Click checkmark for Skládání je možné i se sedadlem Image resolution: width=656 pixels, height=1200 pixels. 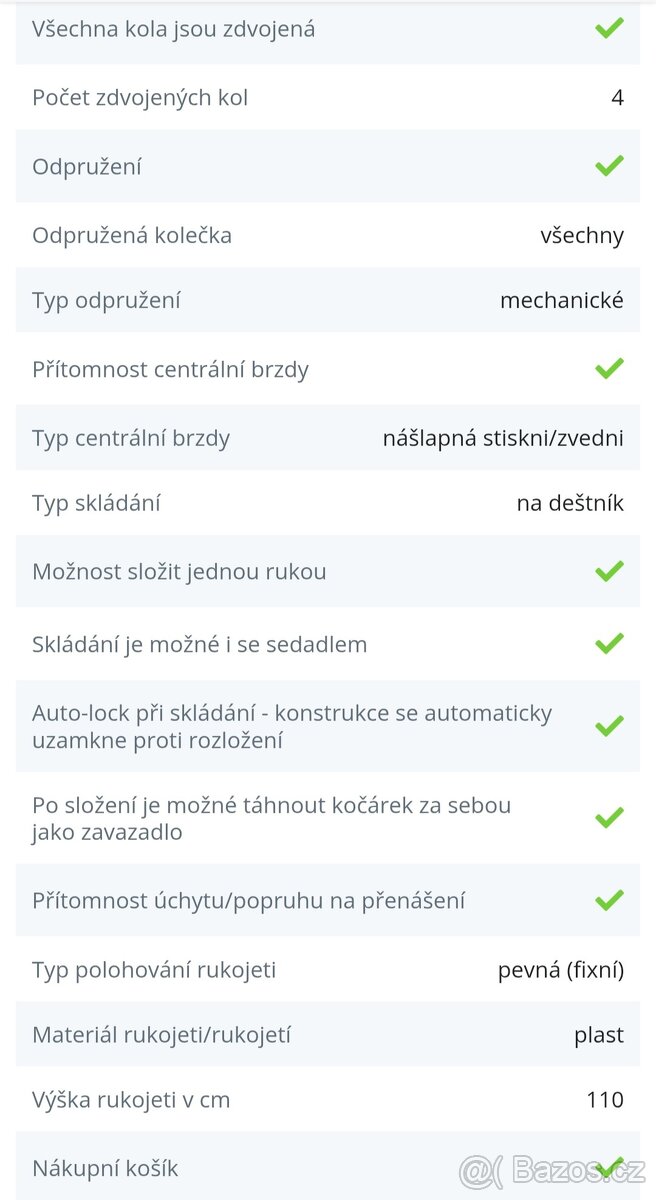pyautogui.click(x=609, y=643)
